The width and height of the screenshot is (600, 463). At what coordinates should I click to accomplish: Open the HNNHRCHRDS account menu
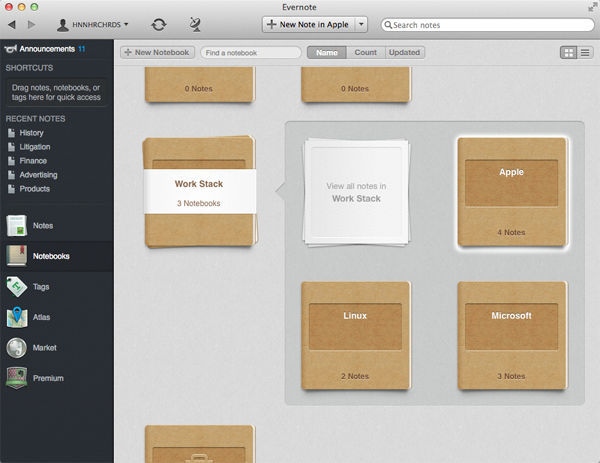pos(92,25)
